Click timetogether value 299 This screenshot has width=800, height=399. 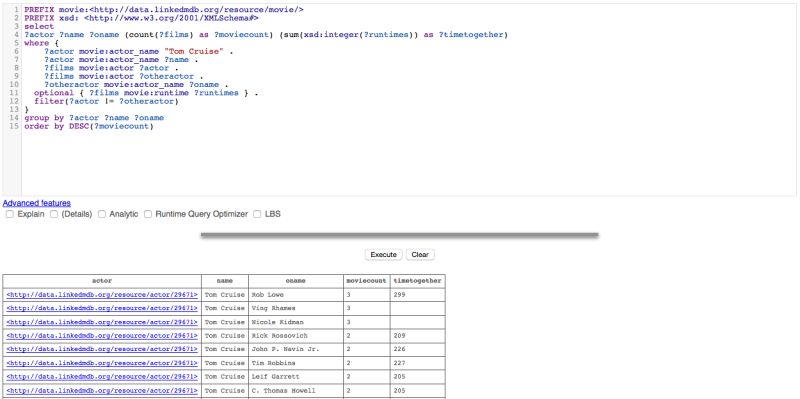[399, 295]
